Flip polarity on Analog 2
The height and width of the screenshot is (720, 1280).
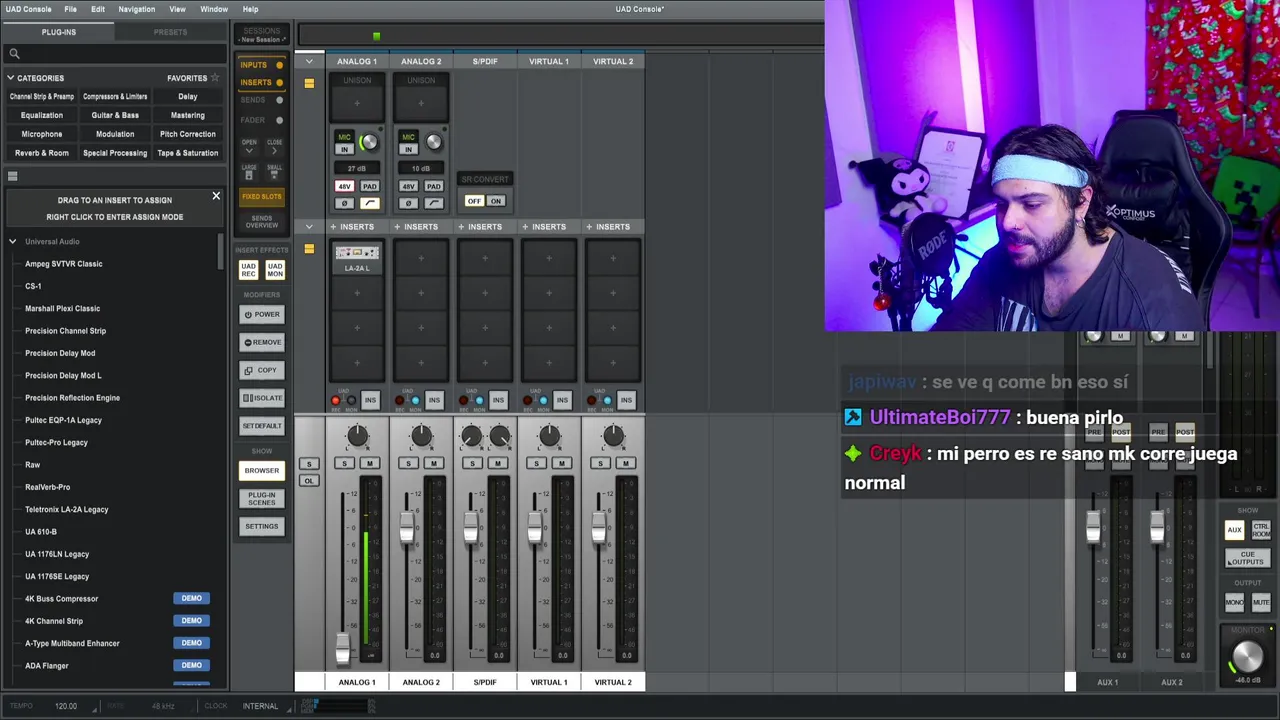pos(408,203)
